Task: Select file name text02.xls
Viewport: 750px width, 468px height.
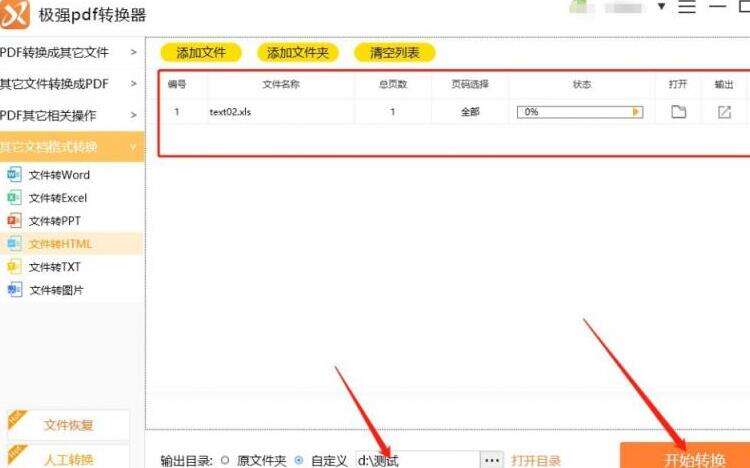Action: coord(230,112)
